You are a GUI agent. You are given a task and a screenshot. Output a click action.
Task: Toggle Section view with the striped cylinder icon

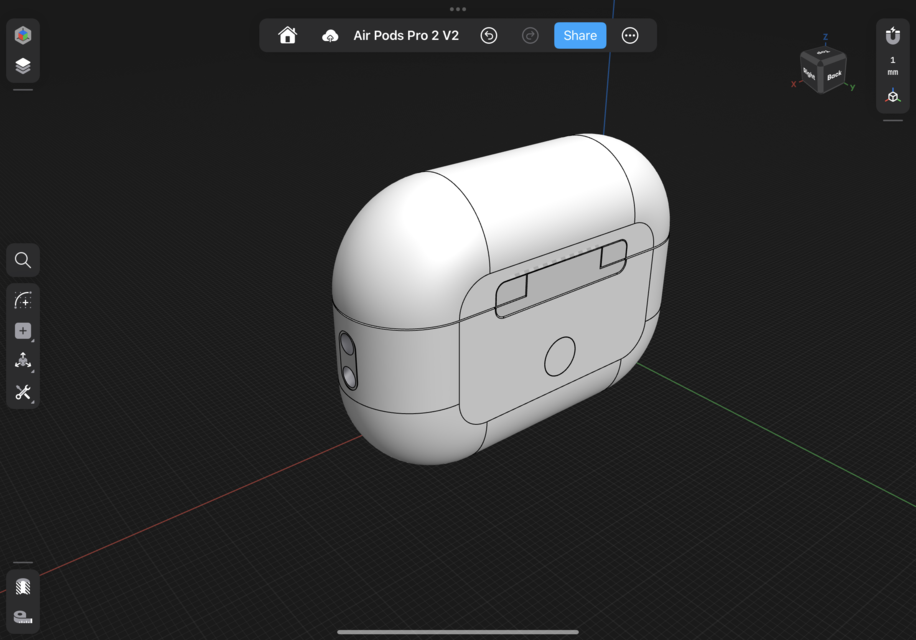pos(22,587)
